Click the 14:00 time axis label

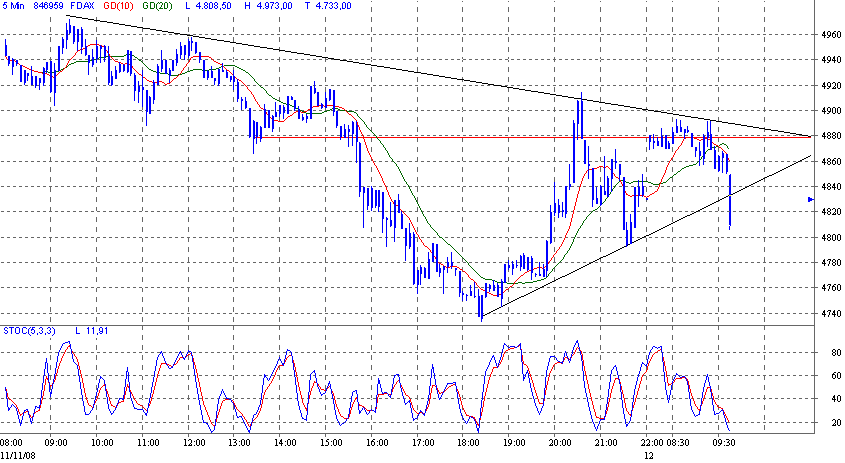click(x=285, y=443)
